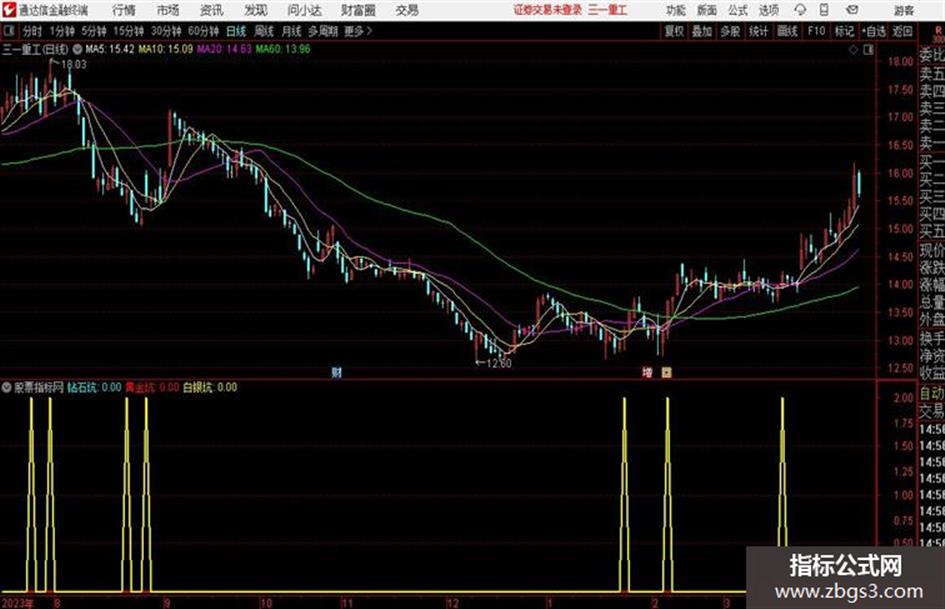
Task: Open the F10 company info button
Action: click(x=816, y=31)
